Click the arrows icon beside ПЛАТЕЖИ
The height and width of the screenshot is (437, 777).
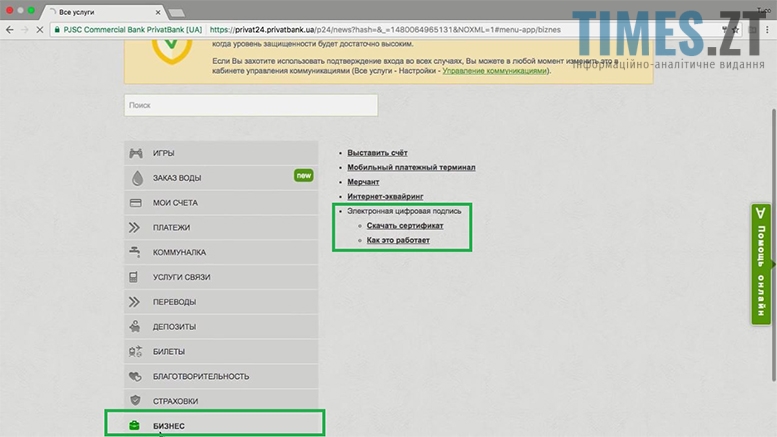point(135,227)
